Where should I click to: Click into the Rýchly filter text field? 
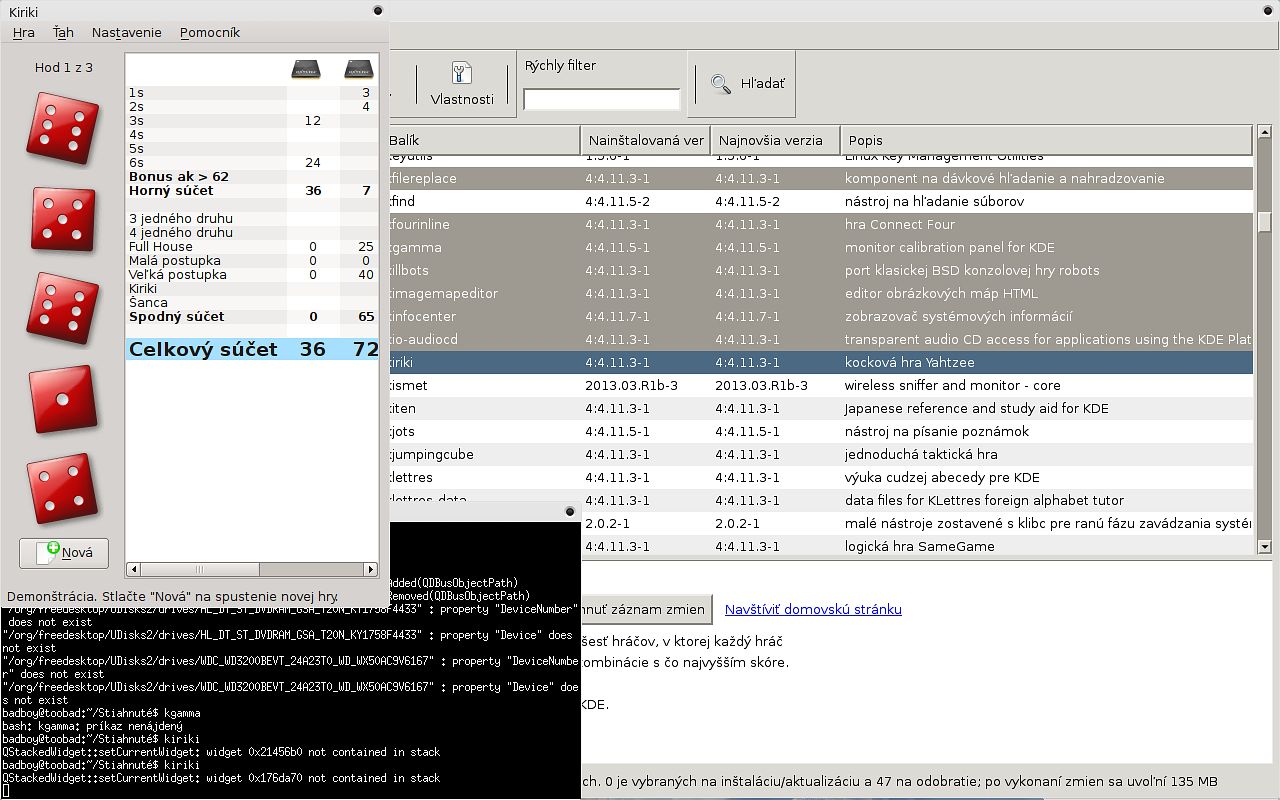point(601,99)
